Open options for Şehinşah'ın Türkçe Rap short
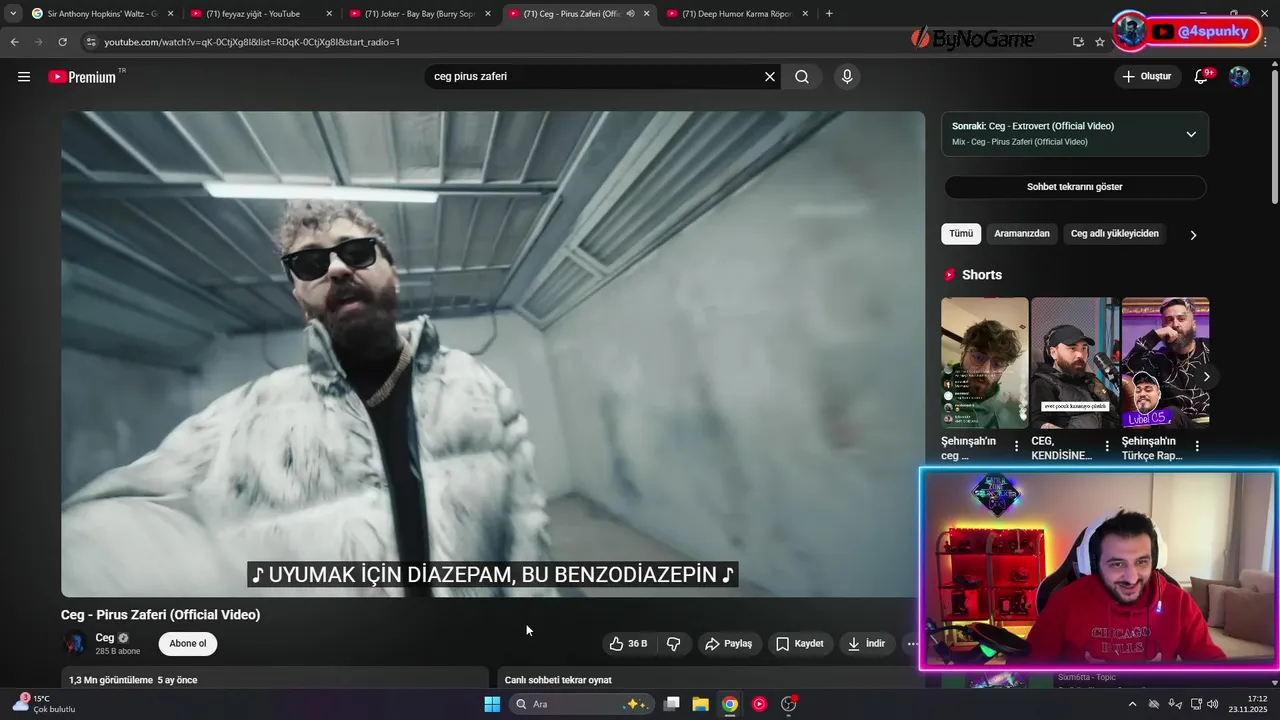The image size is (1280, 720). pyautogui.click(x=1197, y=446)
